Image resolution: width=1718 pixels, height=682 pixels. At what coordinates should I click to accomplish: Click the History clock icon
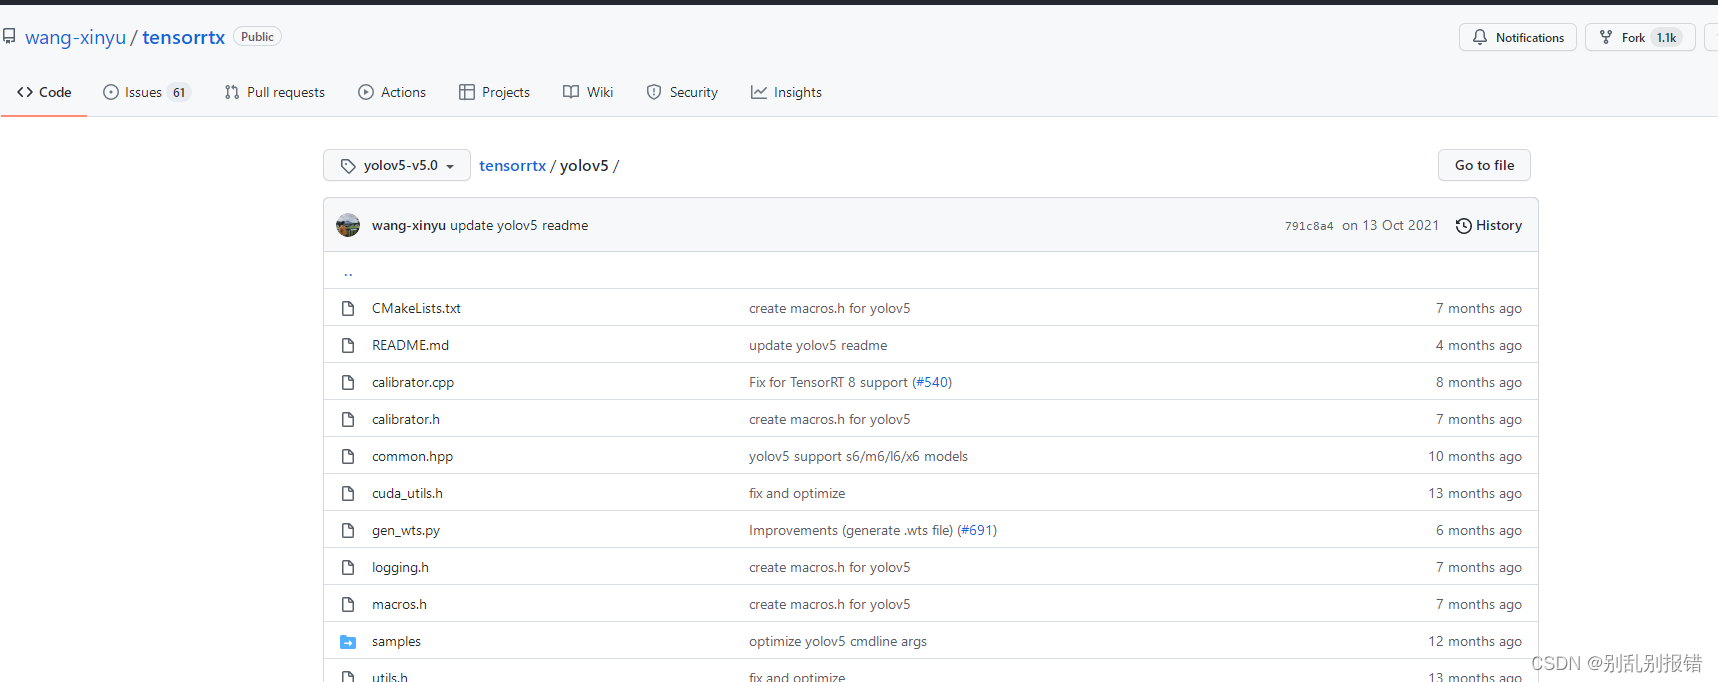tap(1463, 226)
